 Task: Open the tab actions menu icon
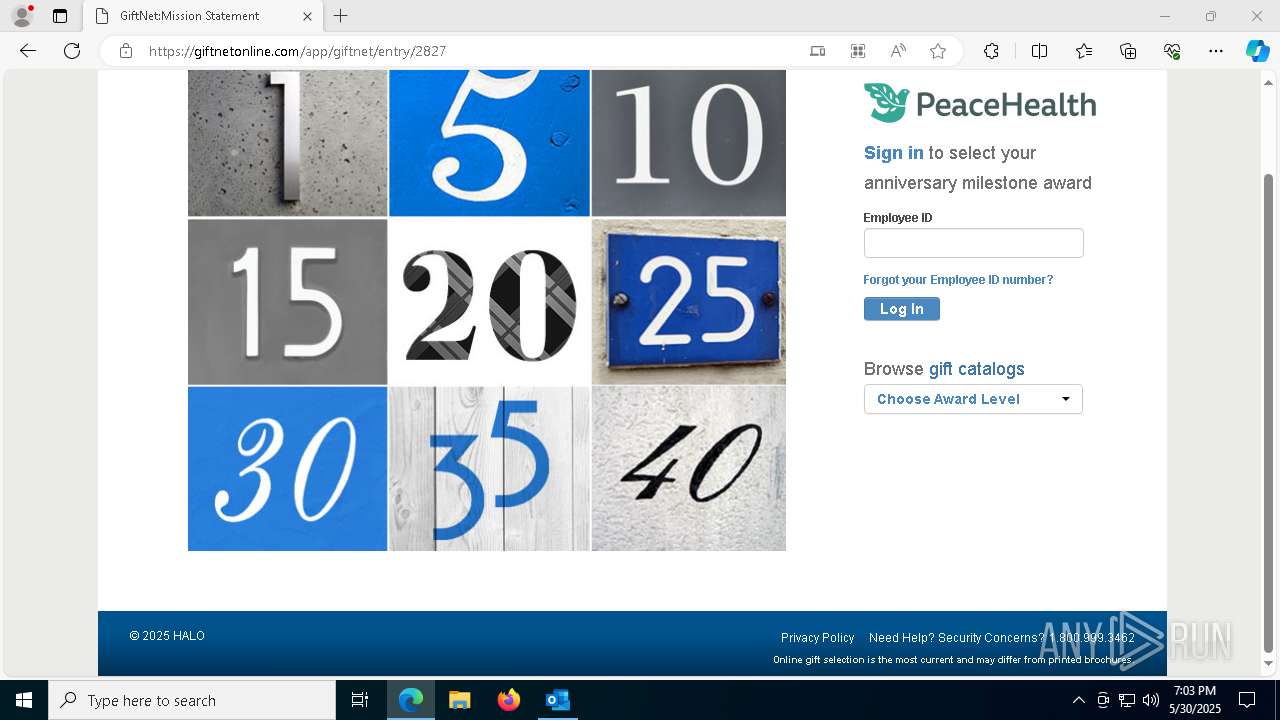click(60, 16)
